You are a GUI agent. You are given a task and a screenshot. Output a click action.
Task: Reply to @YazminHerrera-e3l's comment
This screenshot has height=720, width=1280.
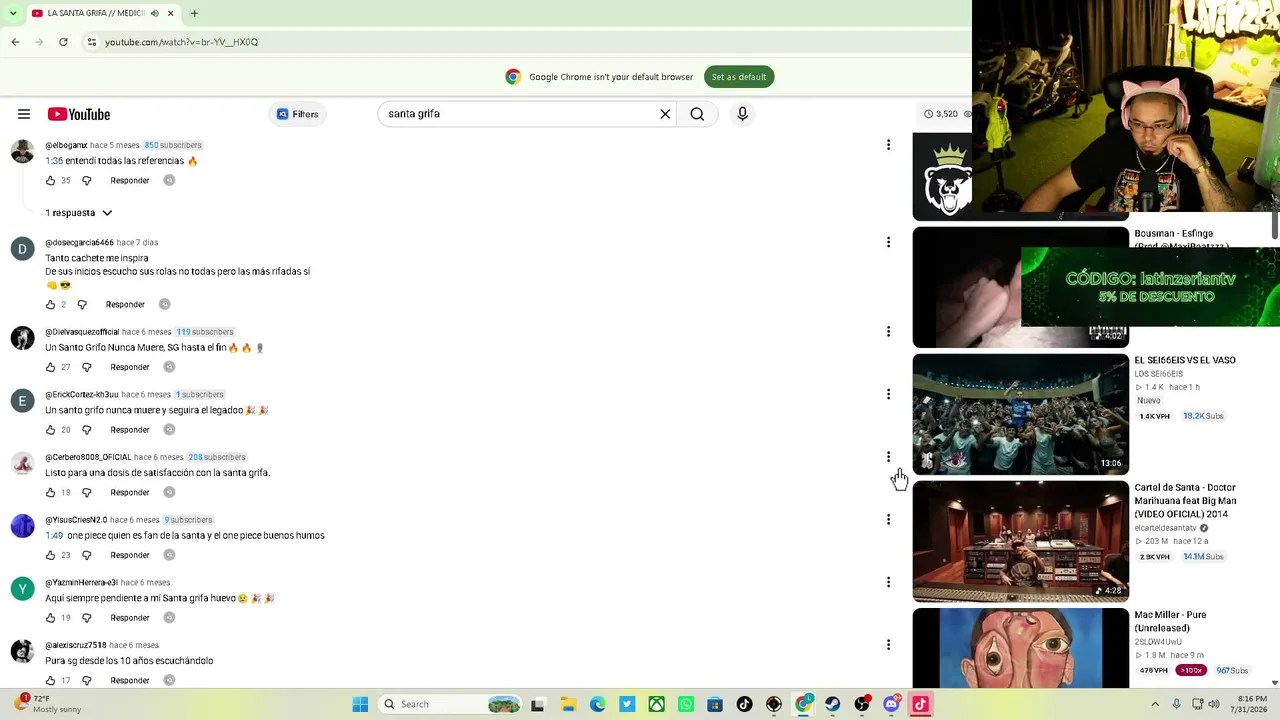130,618
